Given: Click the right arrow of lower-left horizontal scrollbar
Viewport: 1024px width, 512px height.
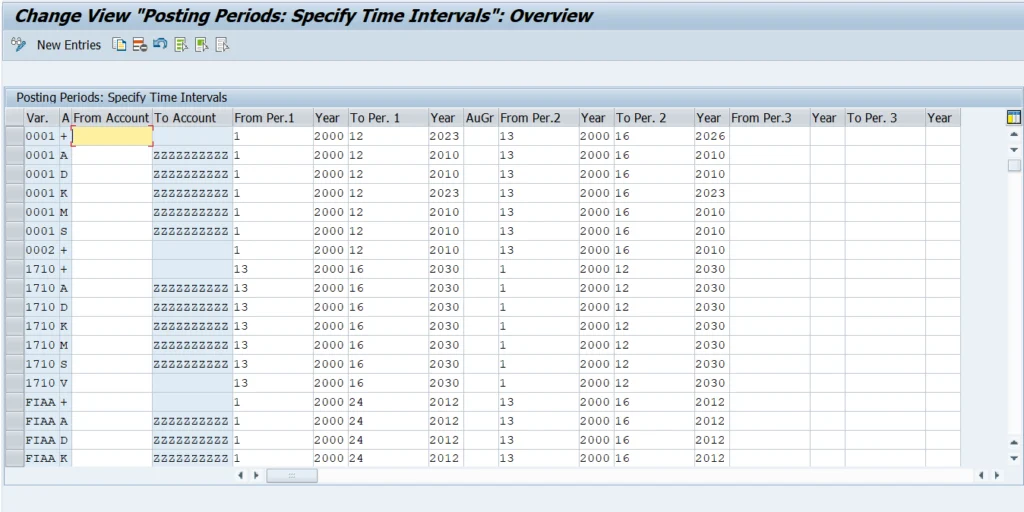Looking at the screenshot, I should 256,475.
